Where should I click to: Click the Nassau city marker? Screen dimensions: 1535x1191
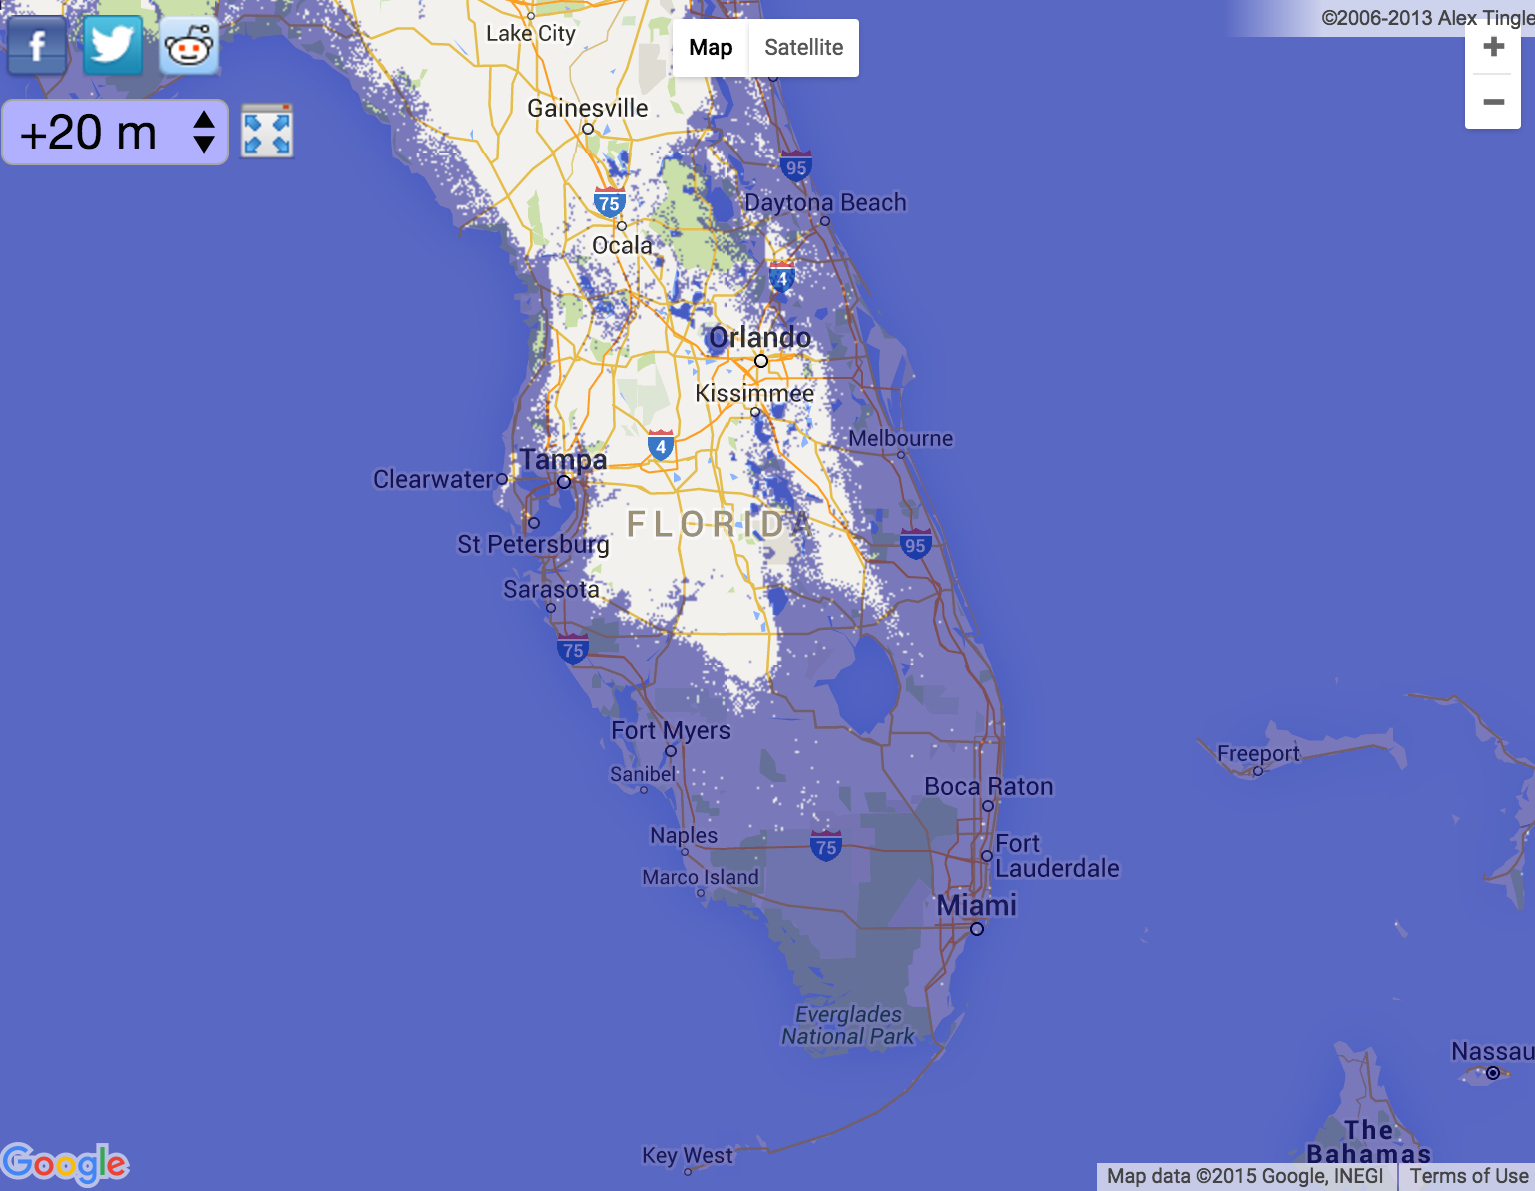point(1492,1073)
